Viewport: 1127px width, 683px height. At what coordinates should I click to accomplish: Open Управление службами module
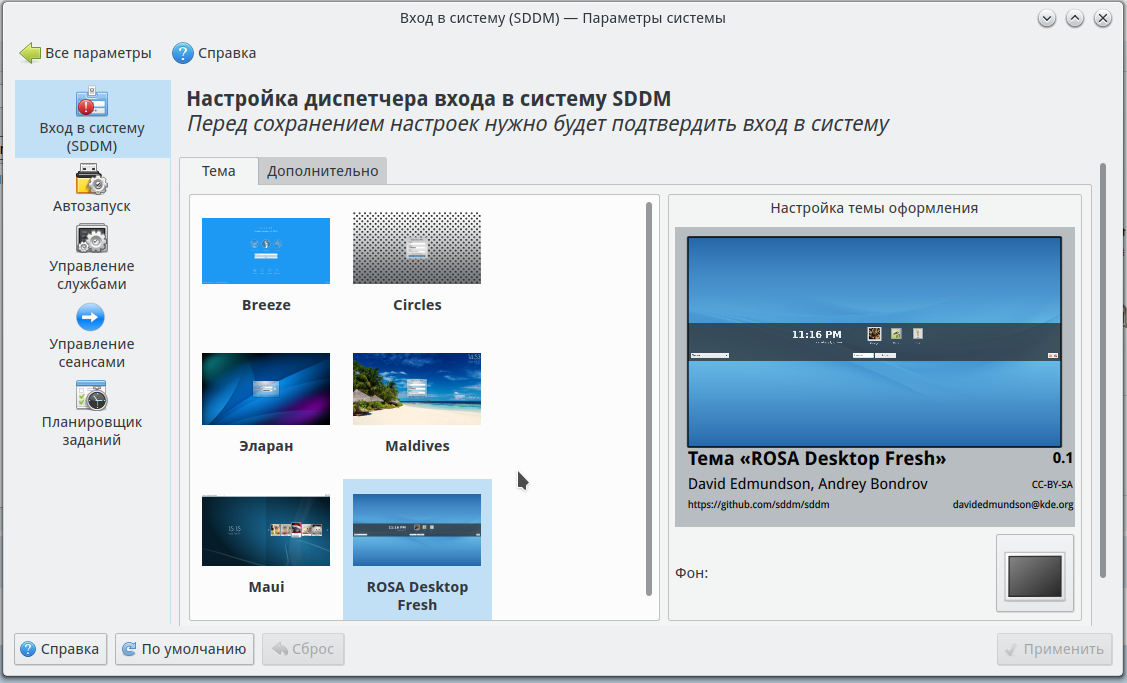tap(92, 257)
